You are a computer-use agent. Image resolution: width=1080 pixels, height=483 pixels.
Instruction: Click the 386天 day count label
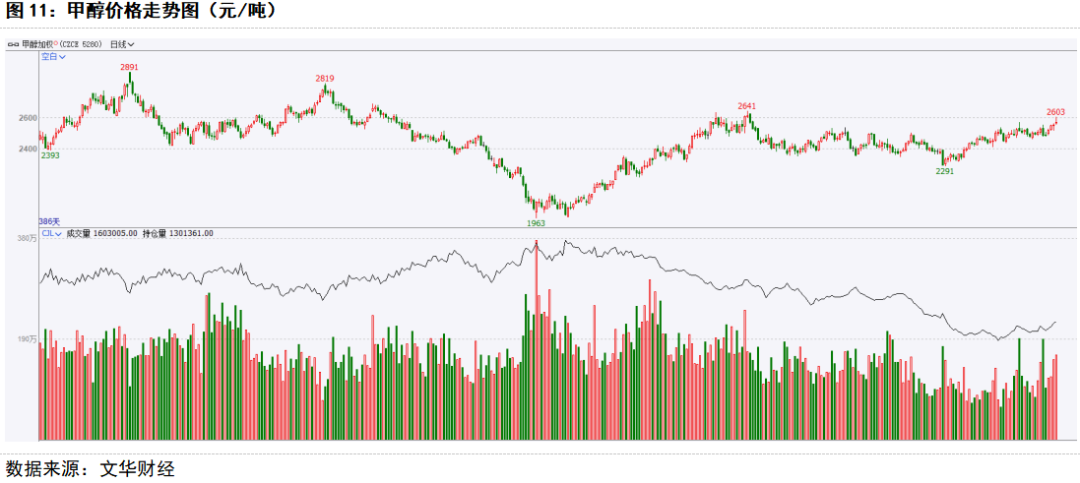(50, 221)
